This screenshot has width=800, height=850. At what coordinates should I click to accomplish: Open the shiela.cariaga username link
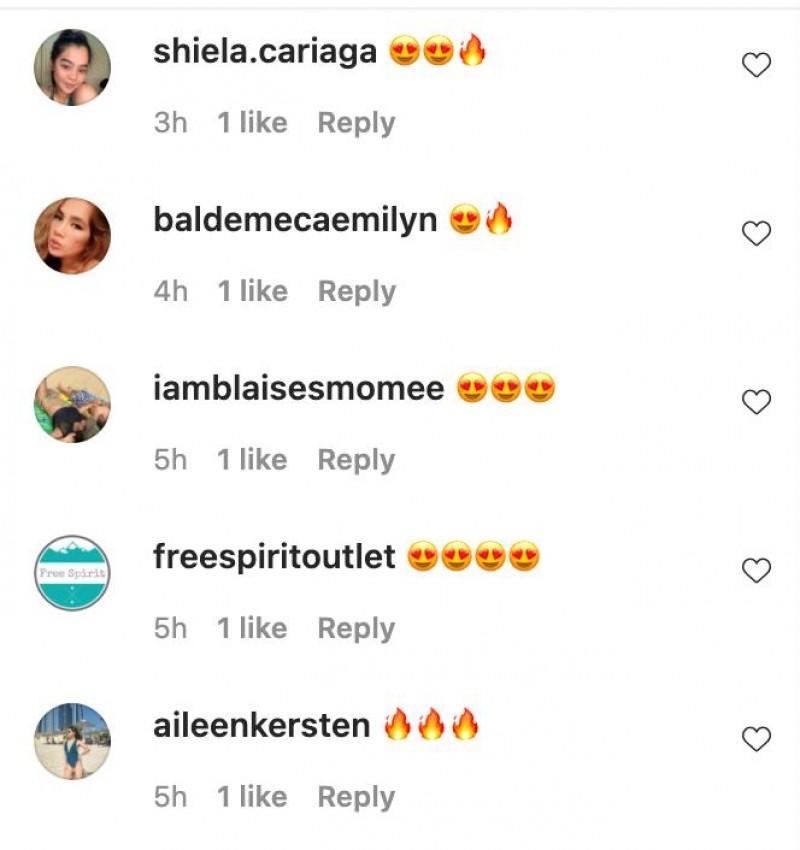tap(265, 52)
